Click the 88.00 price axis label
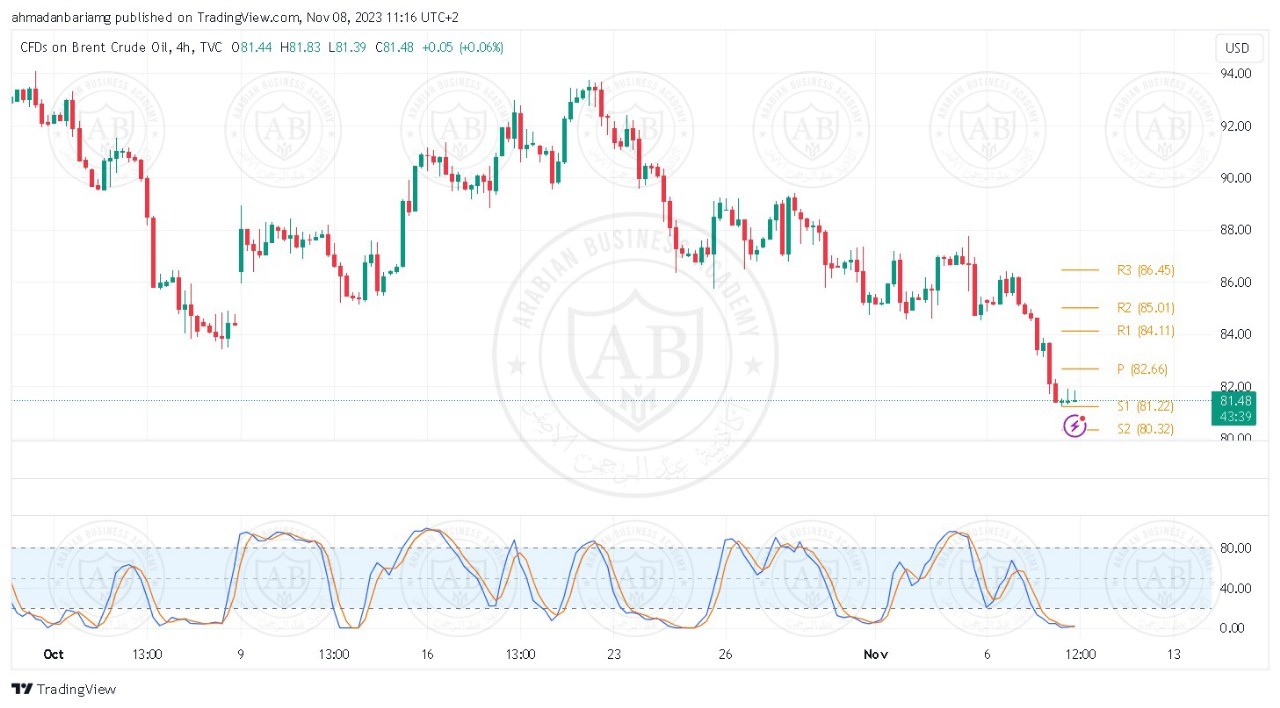 coord(1236,230)
